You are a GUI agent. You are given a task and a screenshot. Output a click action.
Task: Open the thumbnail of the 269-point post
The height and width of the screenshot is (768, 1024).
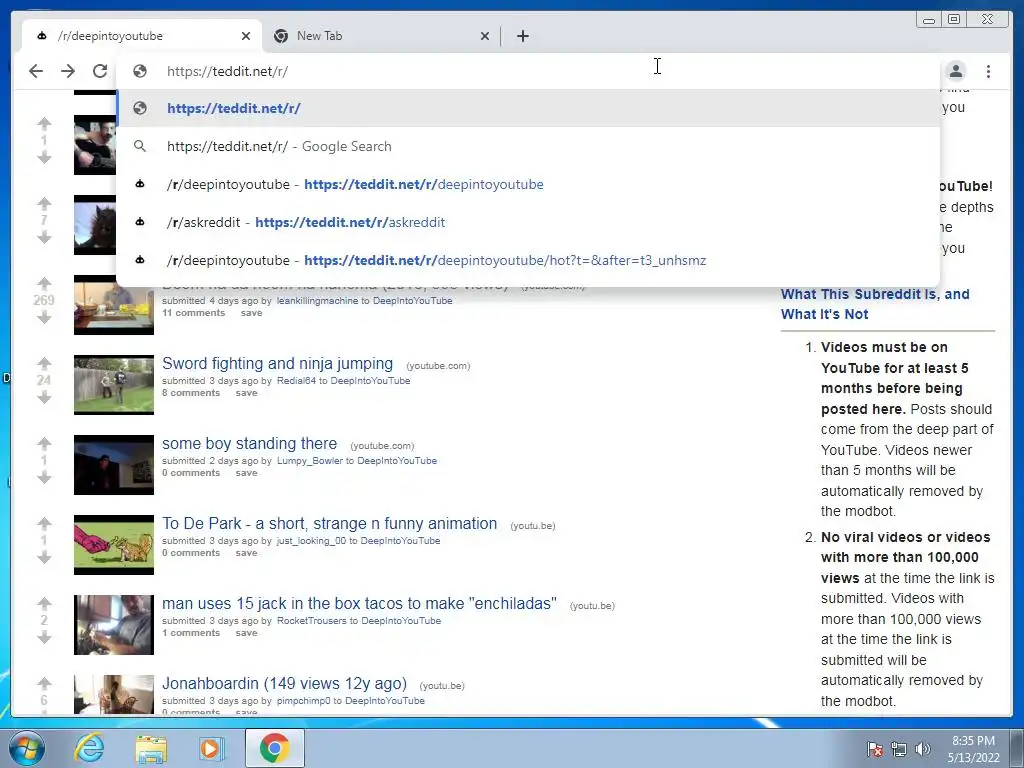[x=114, y=305]
